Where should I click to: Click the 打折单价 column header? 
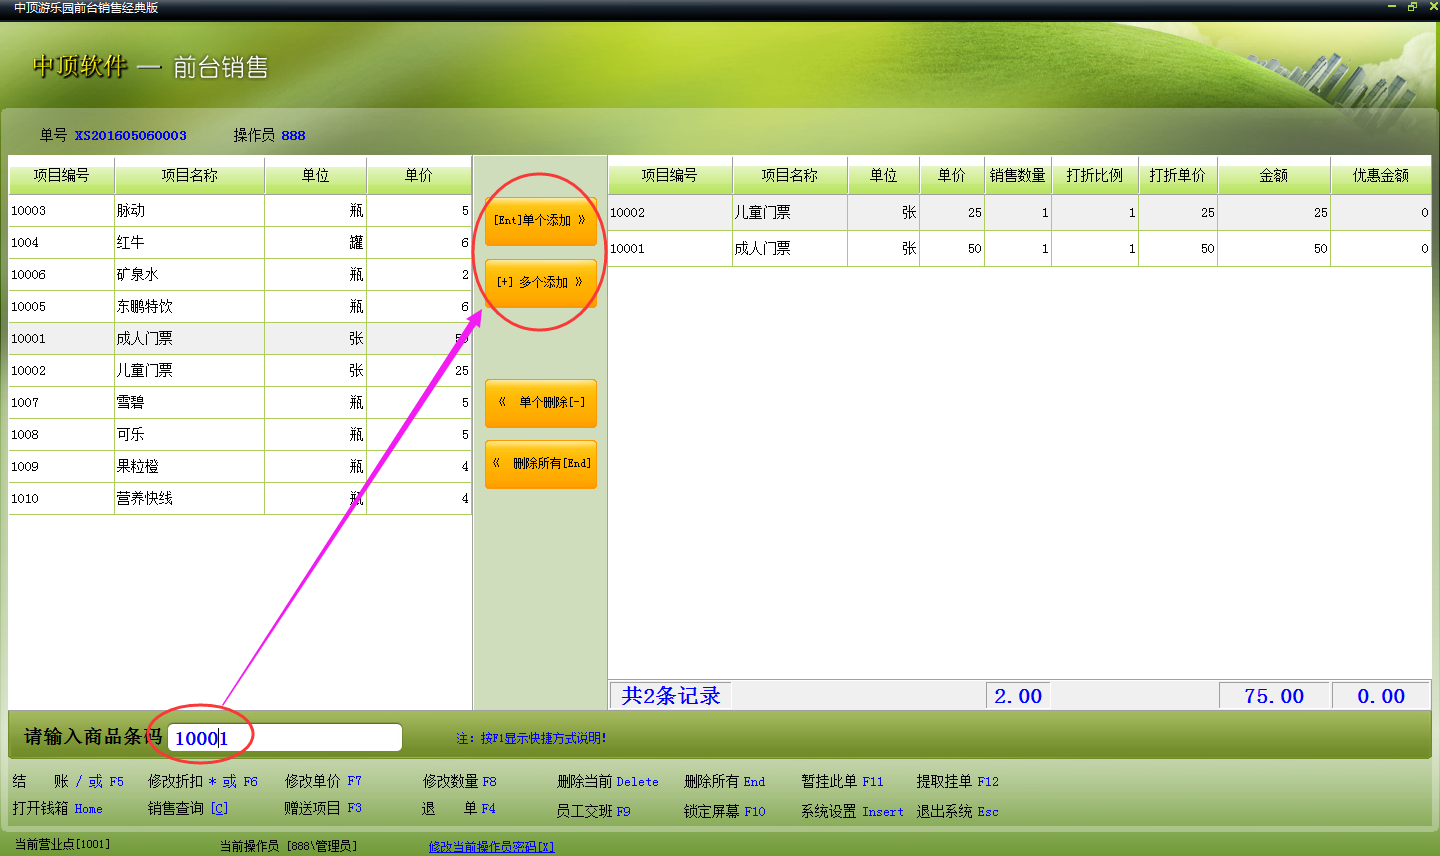1177,175
